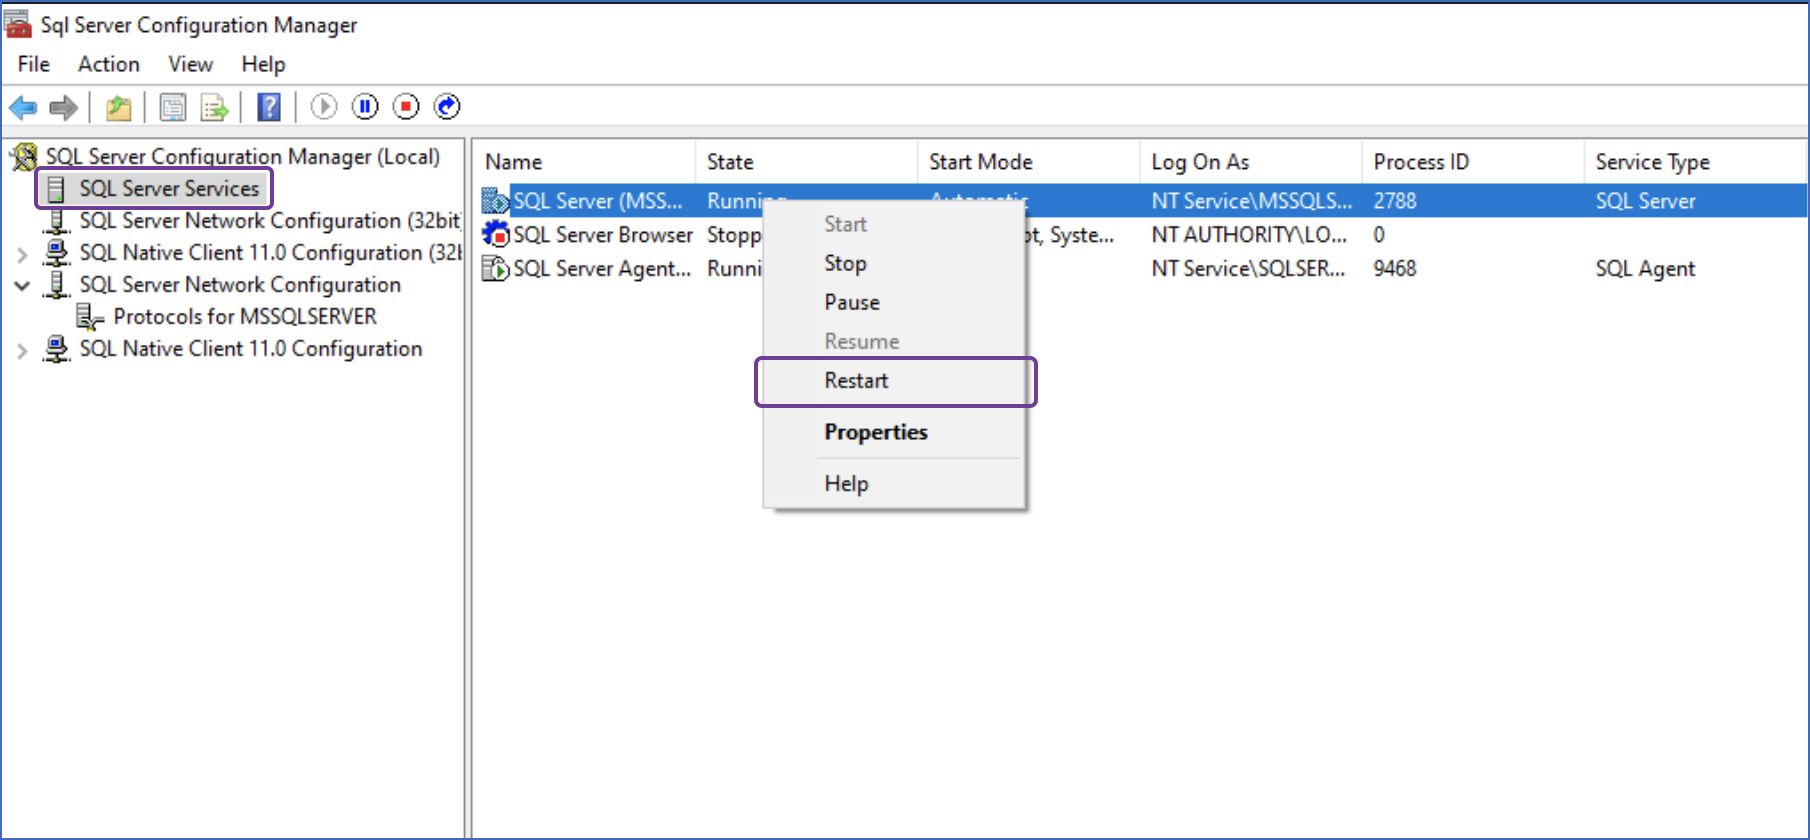Viewport: 1810px width, 840px height.
Task: Choose Properties from the context menu
Action: coord(894,432)
